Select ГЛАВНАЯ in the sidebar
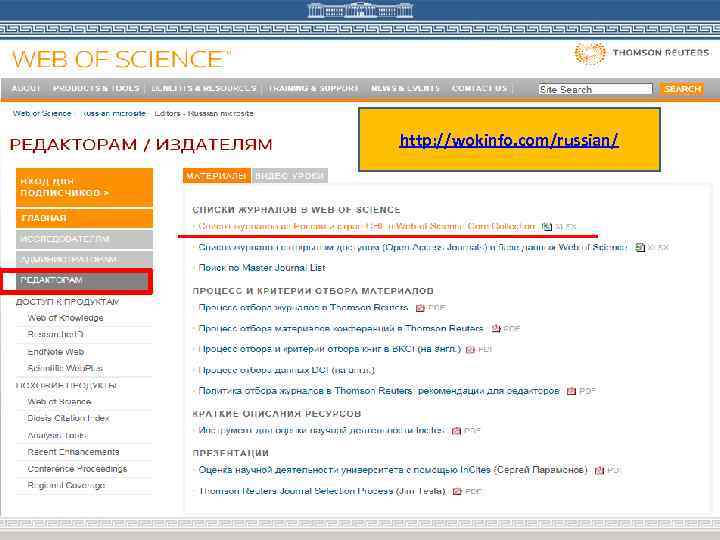720x540 pixels. [x=84, y=218]
